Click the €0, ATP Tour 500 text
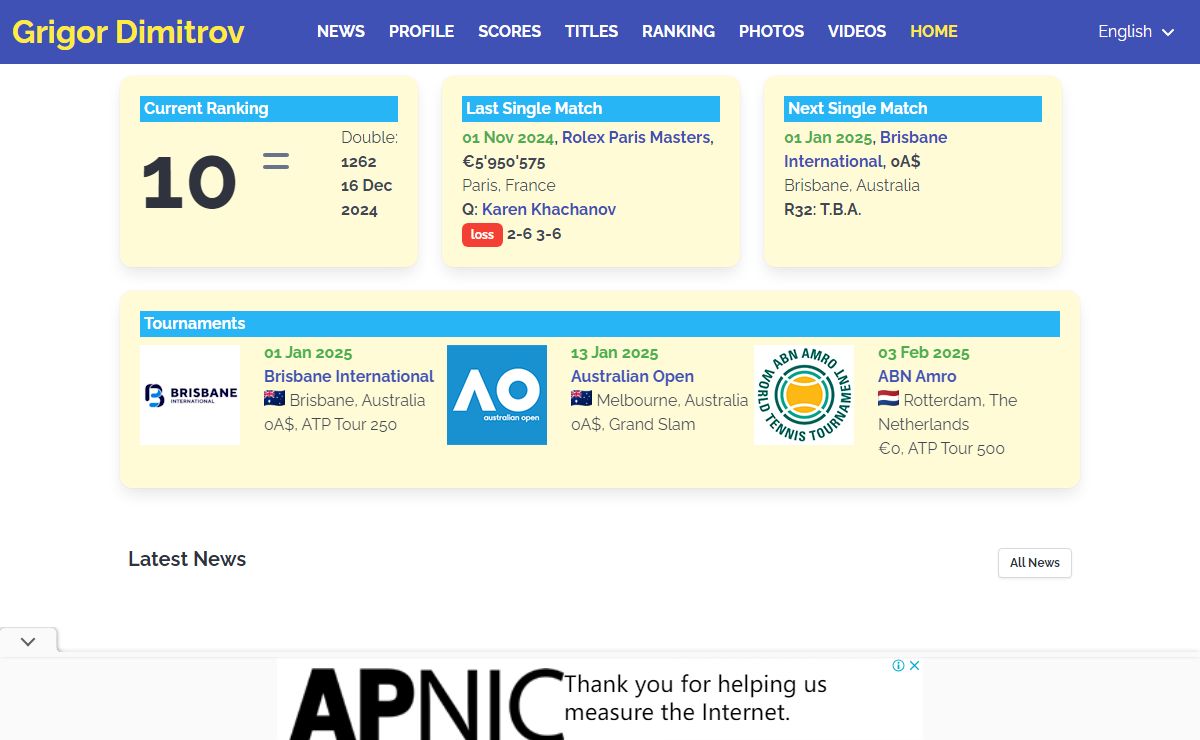Viewport: 1200px width, 740px height. click(x=941, y=448)
